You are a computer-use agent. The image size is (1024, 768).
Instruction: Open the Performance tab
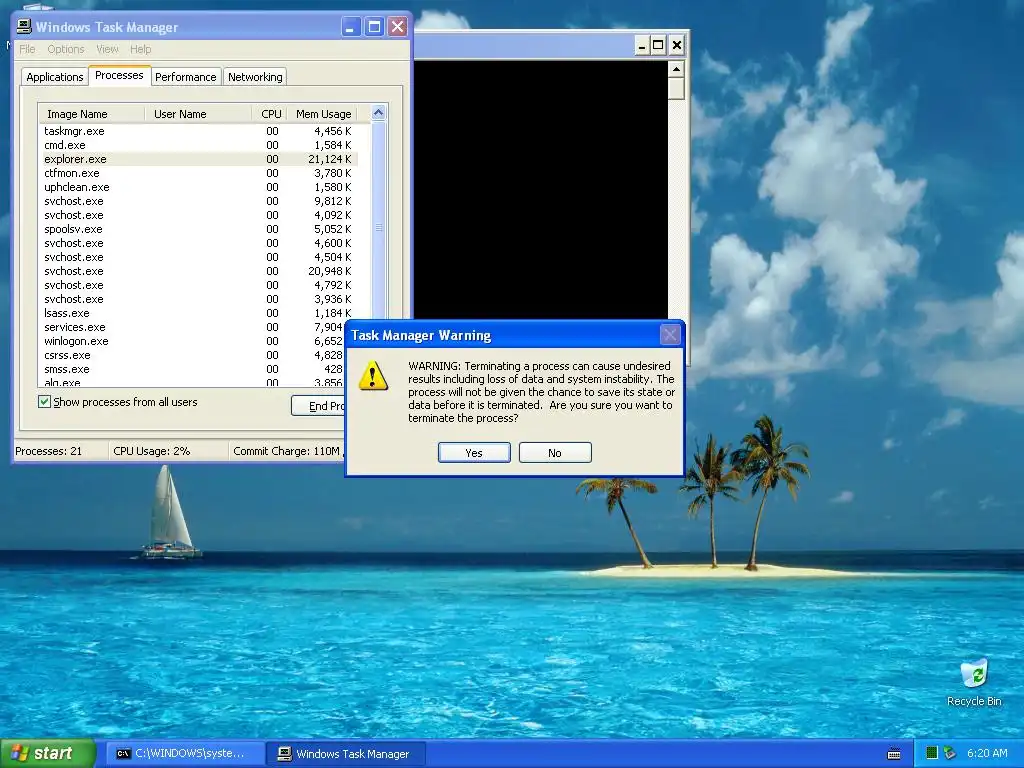(185, 77)
